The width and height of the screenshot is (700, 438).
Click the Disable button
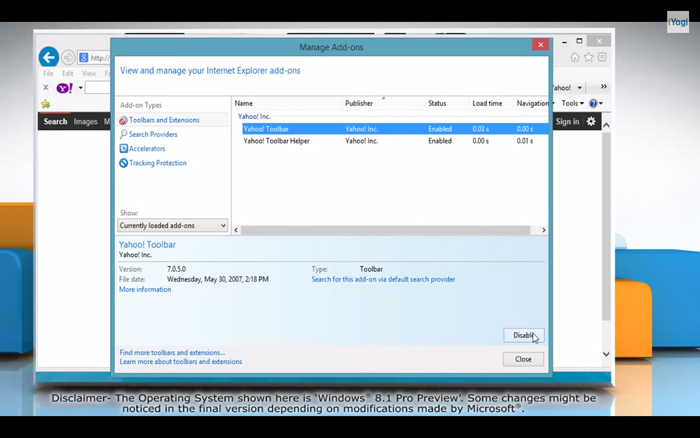(523, 335)
